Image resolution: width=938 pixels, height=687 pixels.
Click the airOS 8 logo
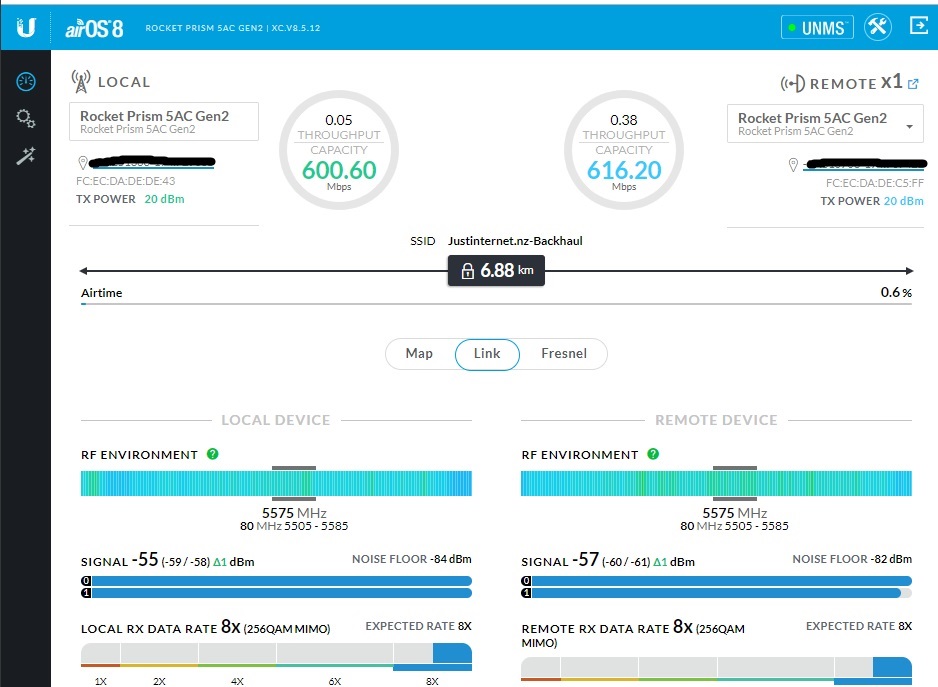(95, 28)
